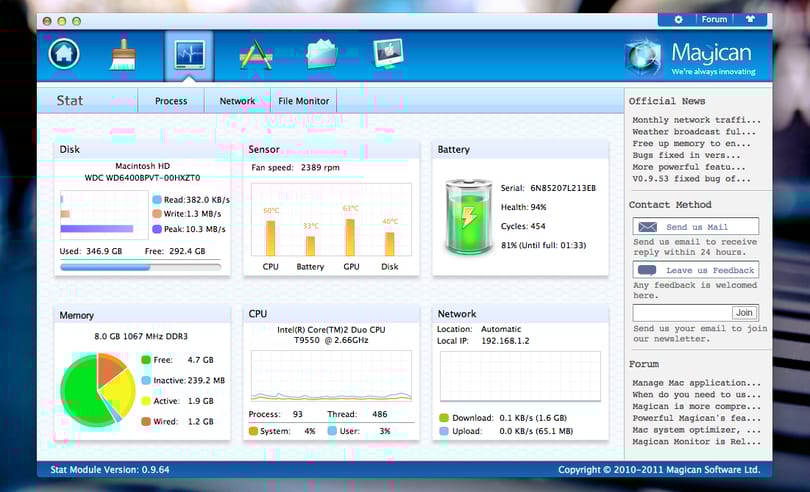Viewport: 810px width, 492px height.
Task: Click 'WDC WD6400BPVT-00HXZT0' disk model text
Action: [x=143, y=178]
